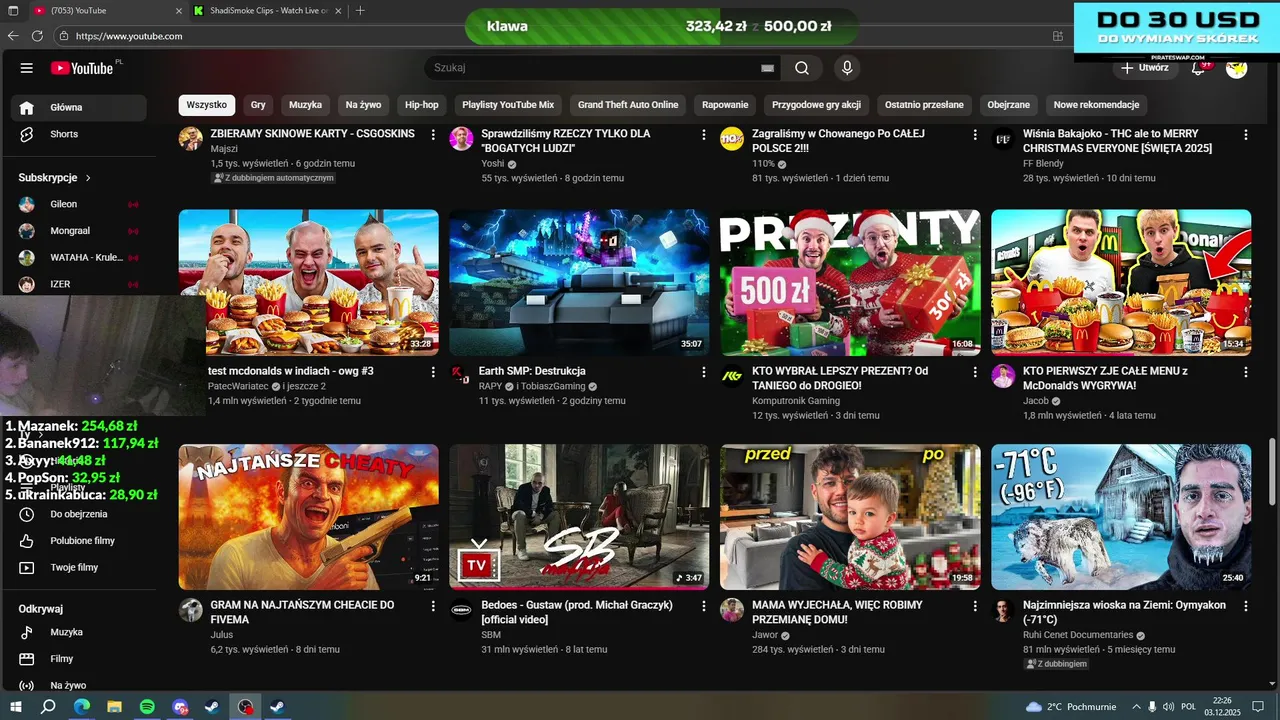Open the PatecWariatec channel link
This screenshot has width=1280, height=720.
click(x=238, y=386)
